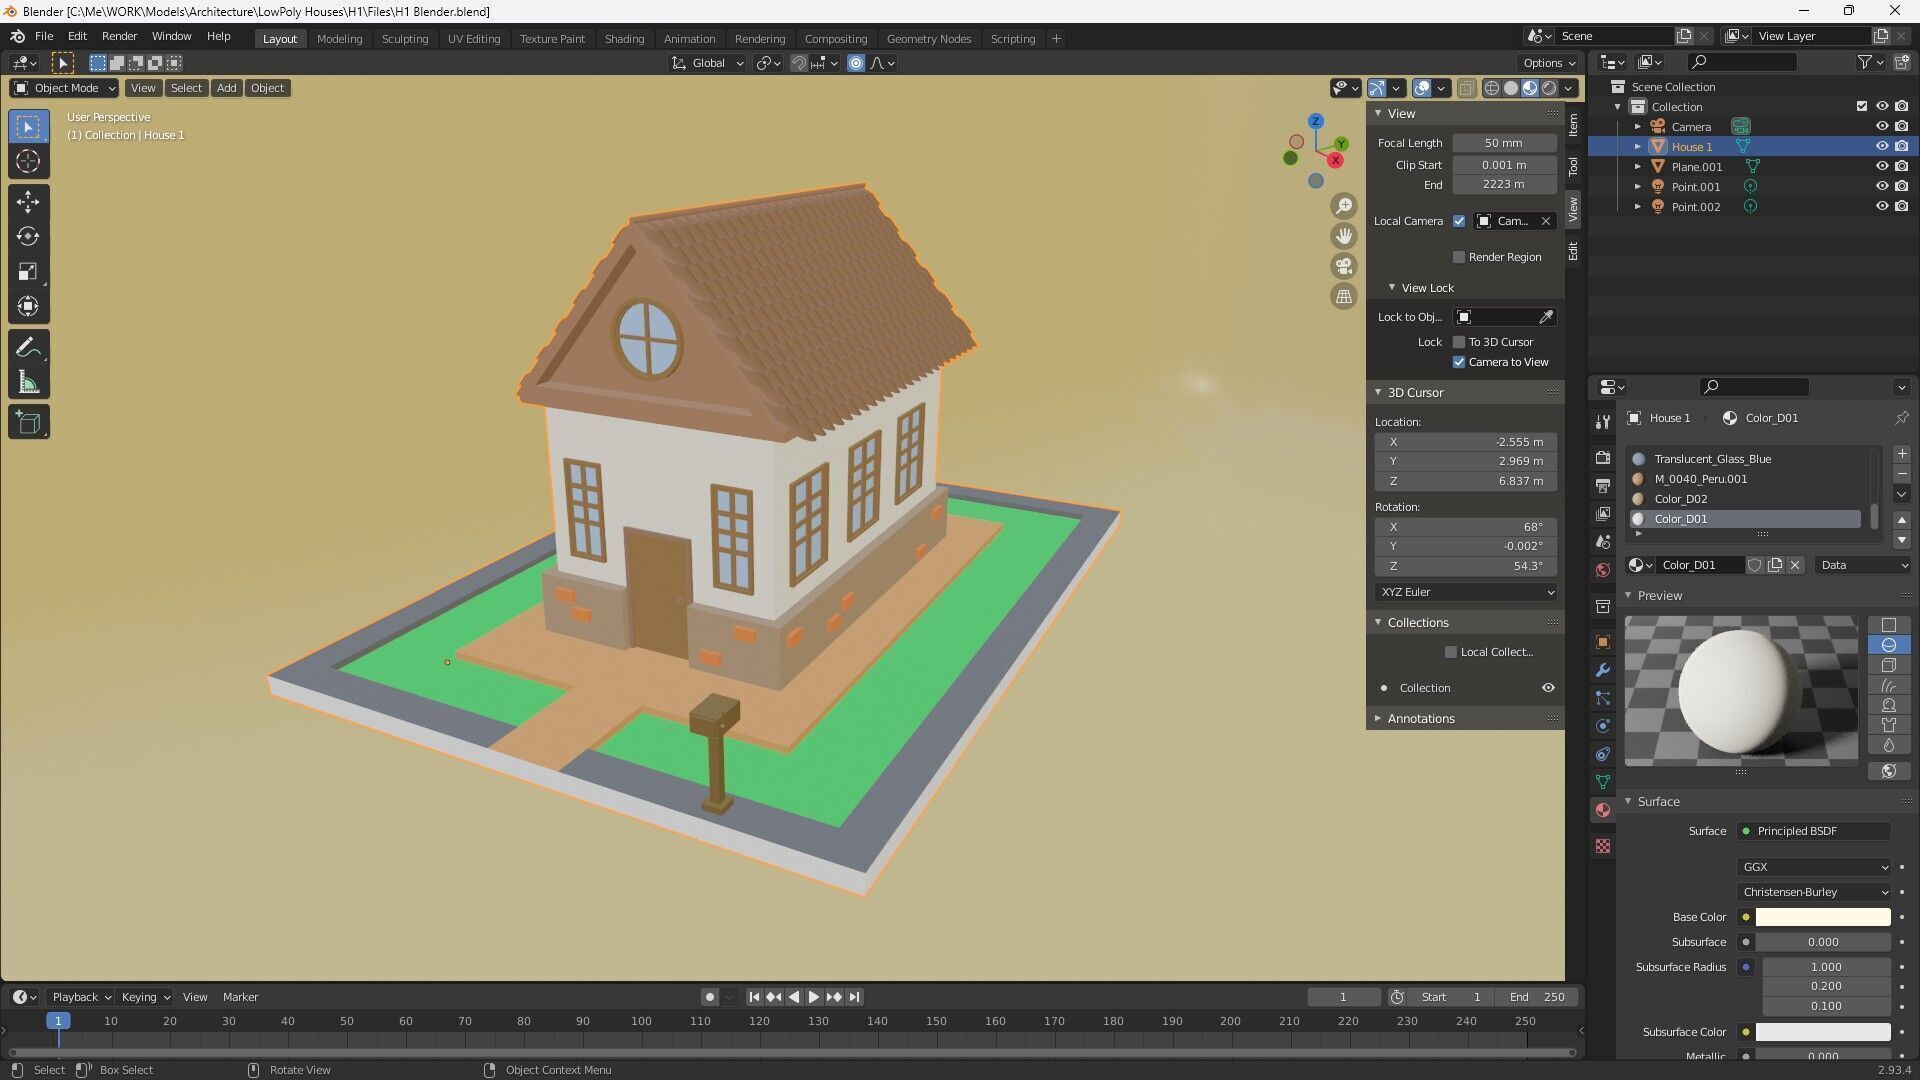Open the World properties tab icon
The height and width of the screenshot is (1080, 1920).
(1603, 570)
